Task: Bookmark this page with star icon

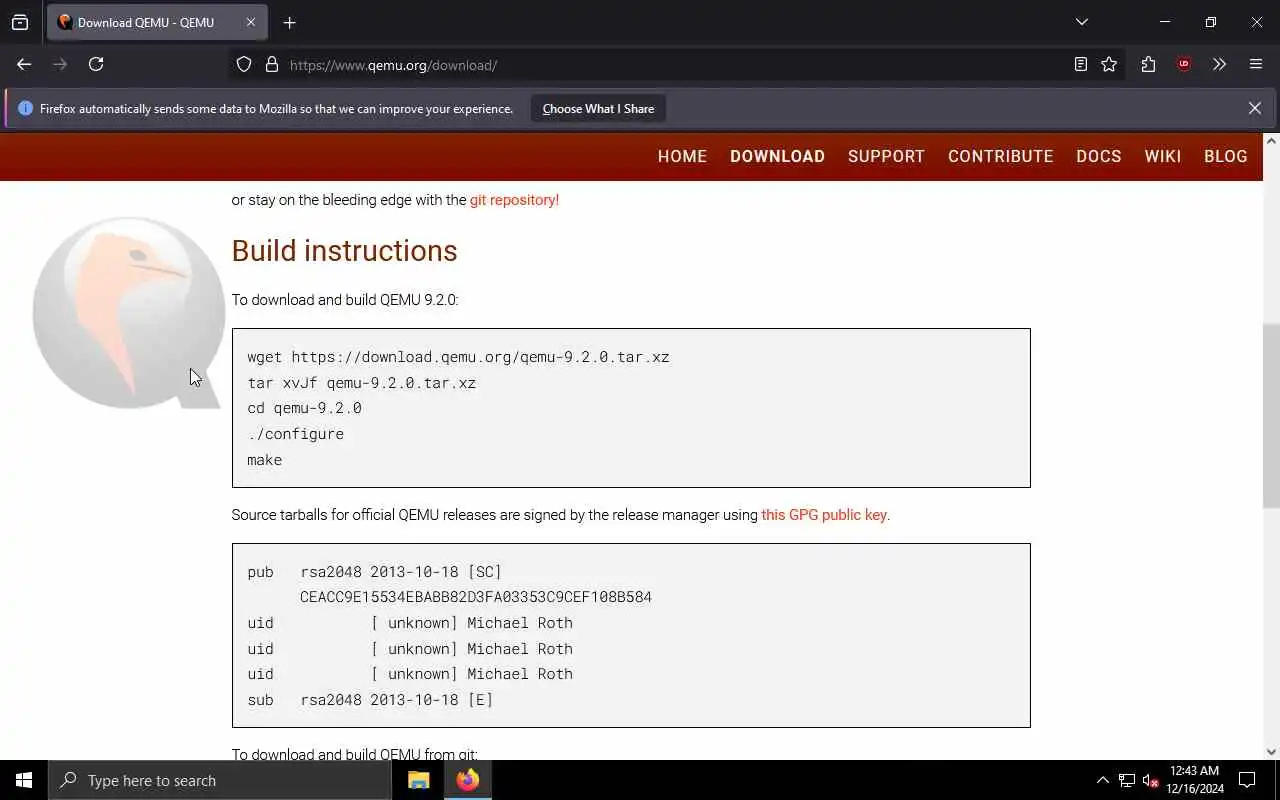Action: pos(1109,64)
